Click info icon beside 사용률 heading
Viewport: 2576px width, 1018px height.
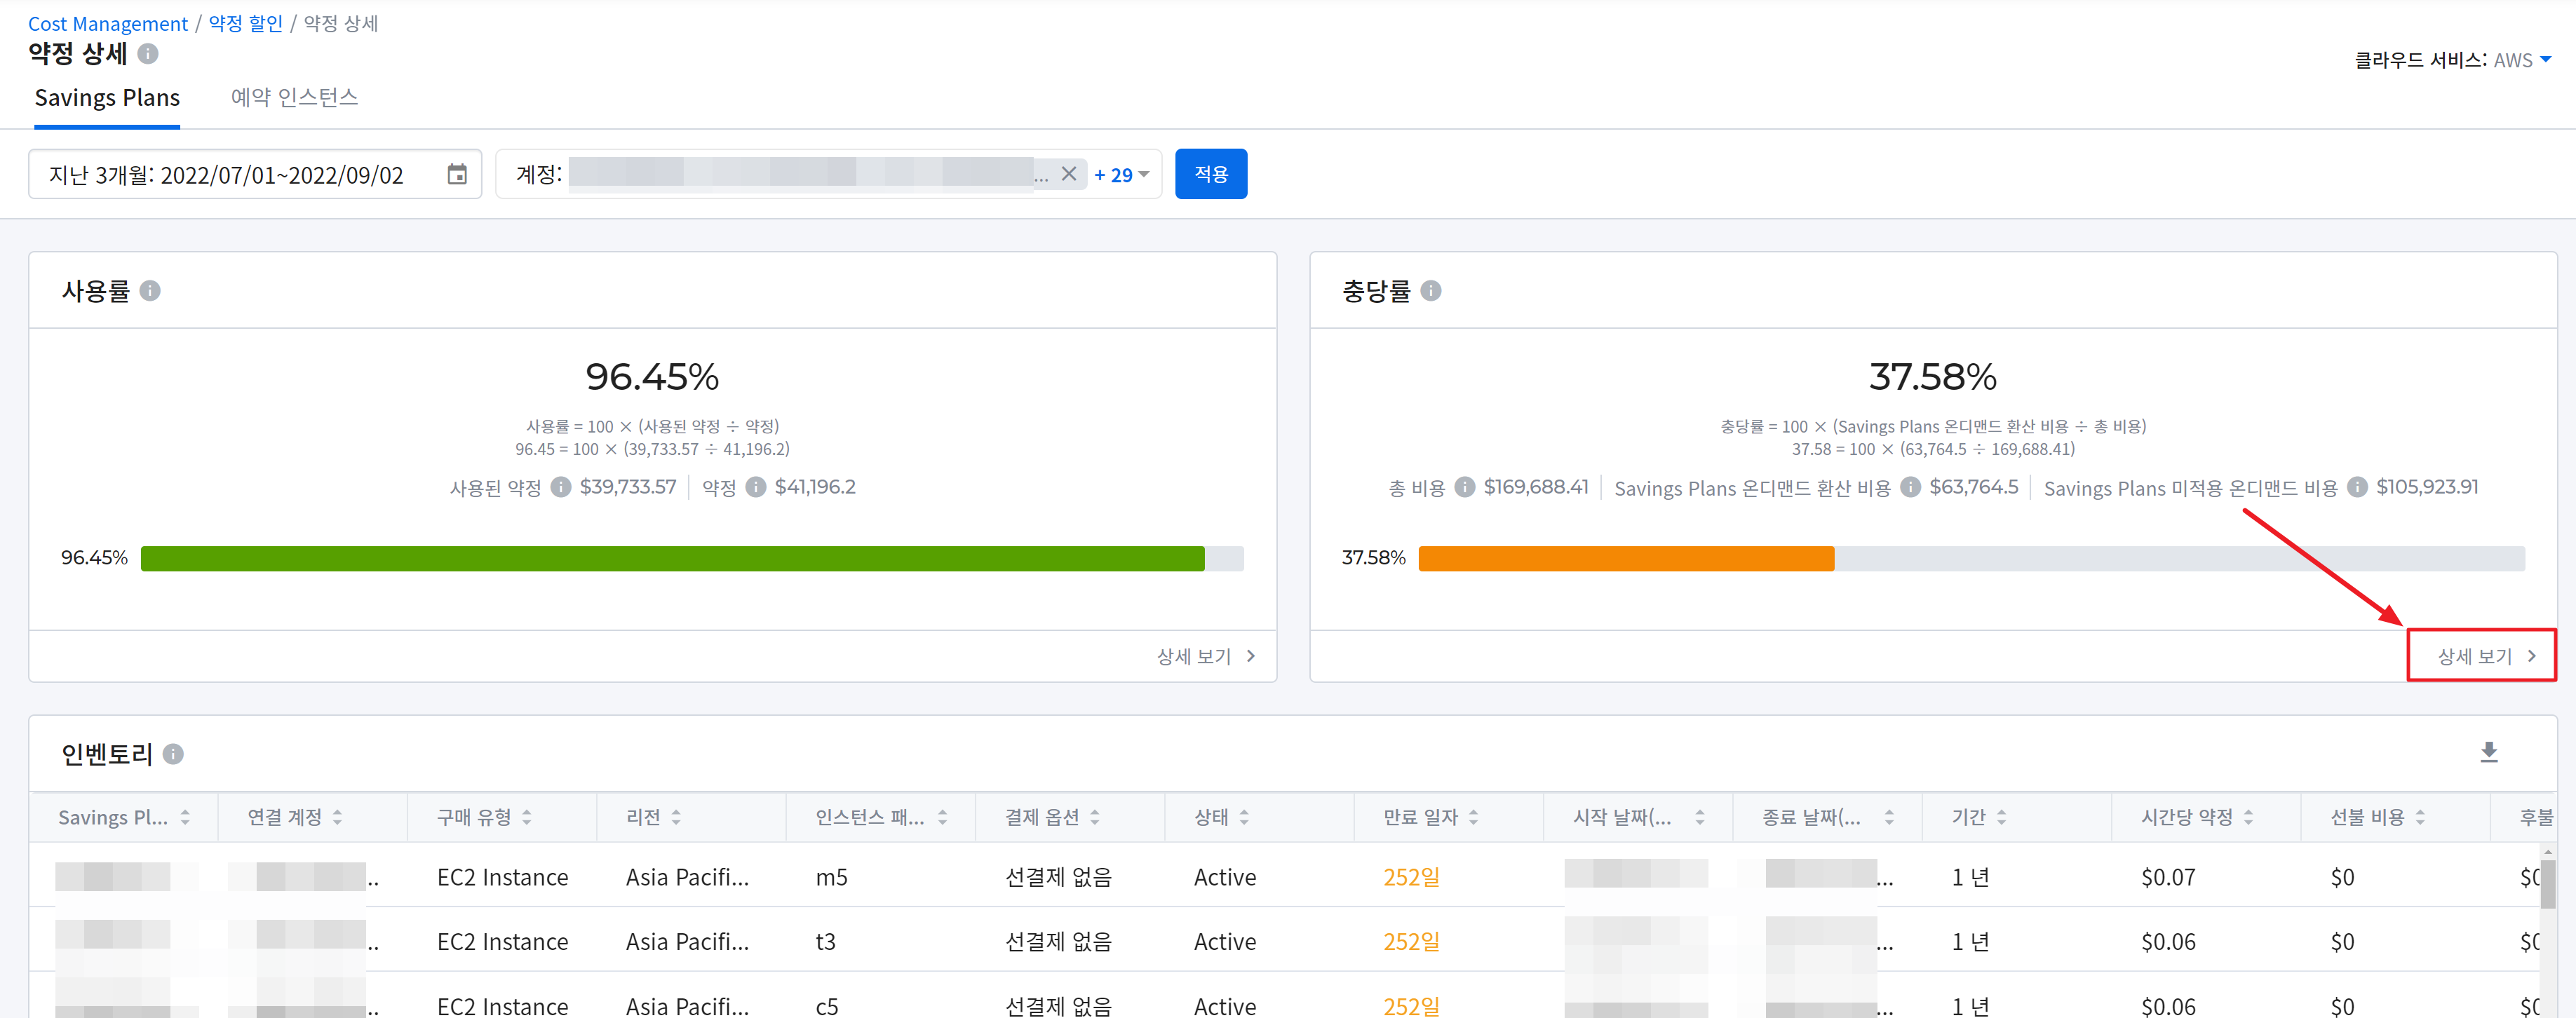coord(150,291)
